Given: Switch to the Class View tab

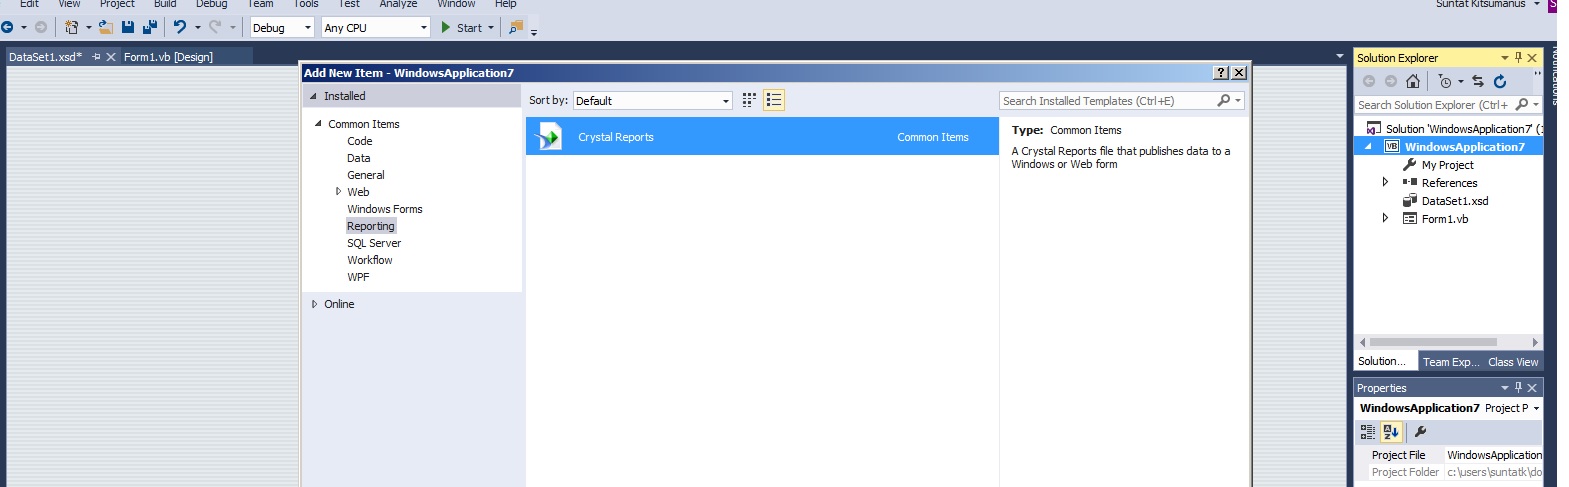Looking at the screenshot, I should pos(1513,362).
